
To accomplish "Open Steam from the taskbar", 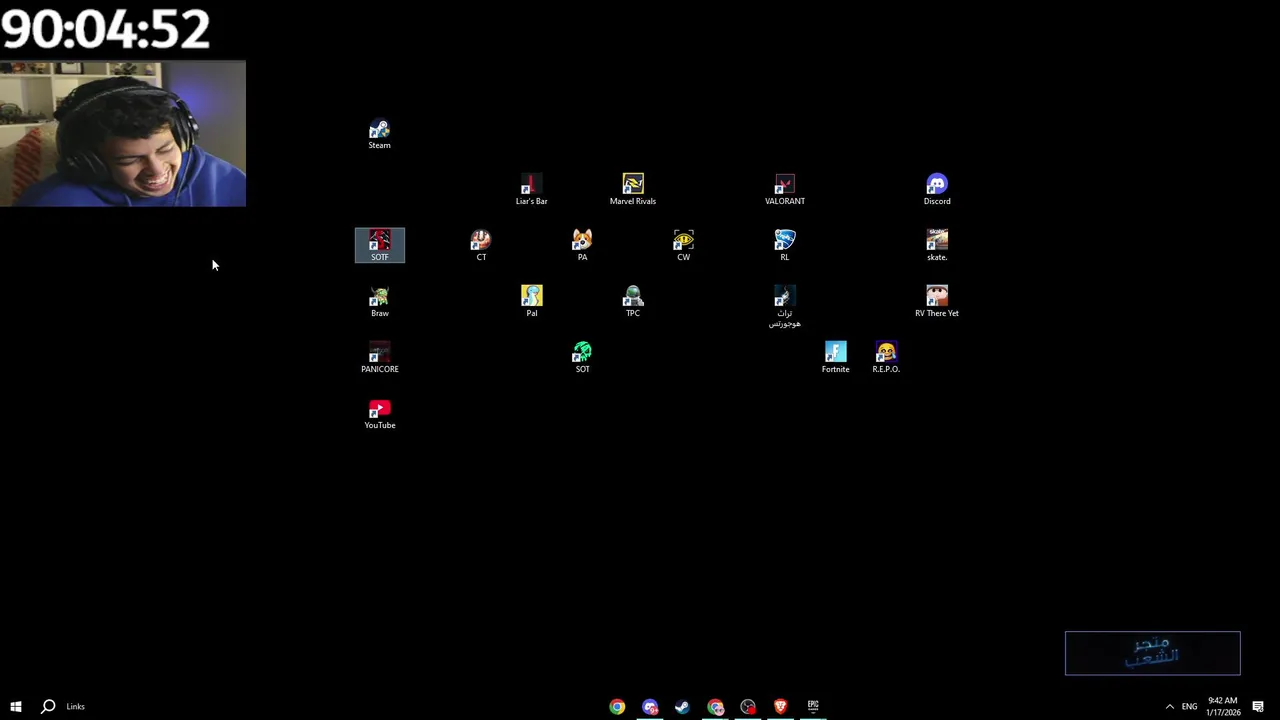I will click(682, 706).
